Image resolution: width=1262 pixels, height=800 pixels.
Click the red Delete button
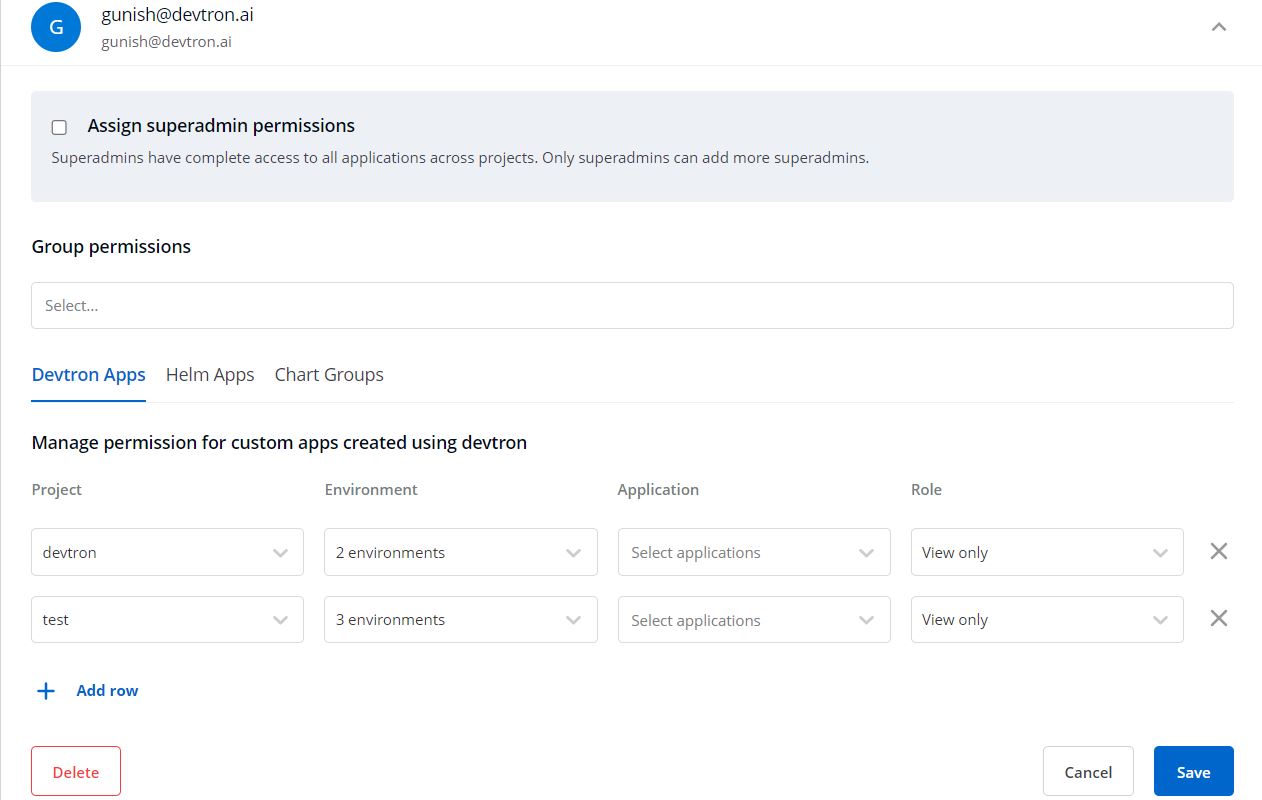point(76,771)
